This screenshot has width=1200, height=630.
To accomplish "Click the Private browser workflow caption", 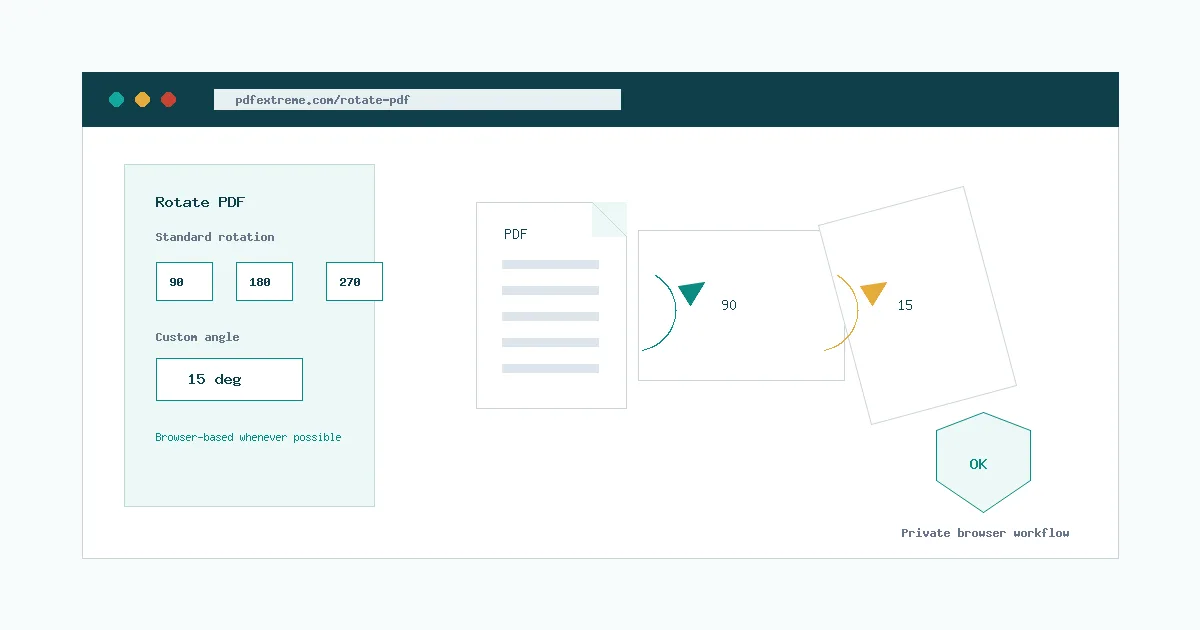I will [x=985, y=533].
